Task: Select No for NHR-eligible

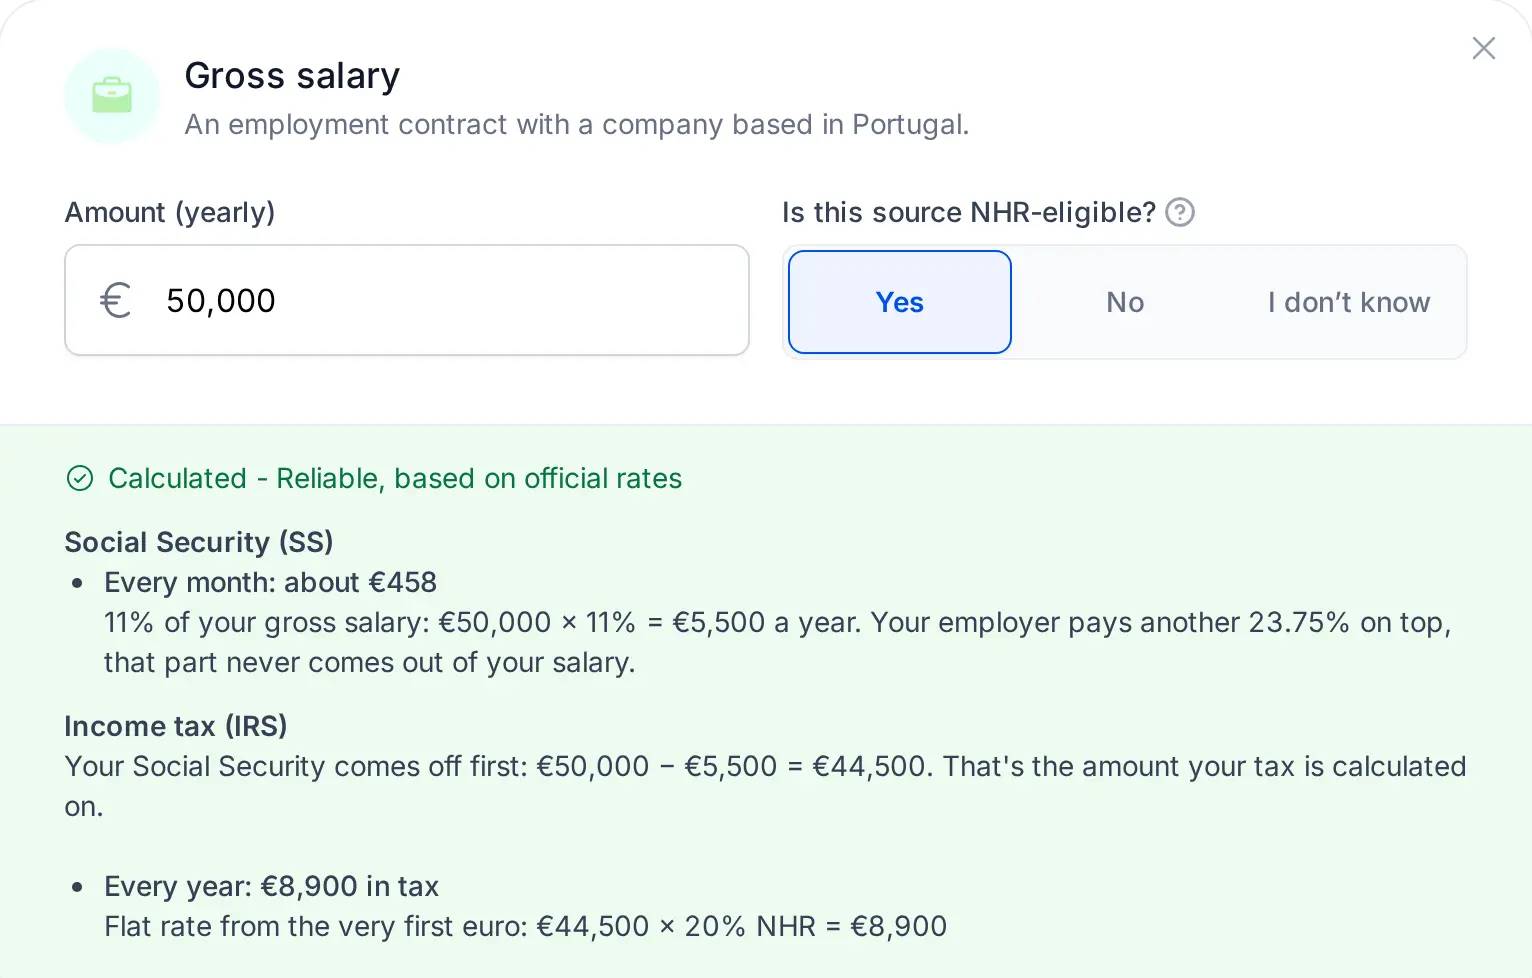Action: tap(1125, 302)
